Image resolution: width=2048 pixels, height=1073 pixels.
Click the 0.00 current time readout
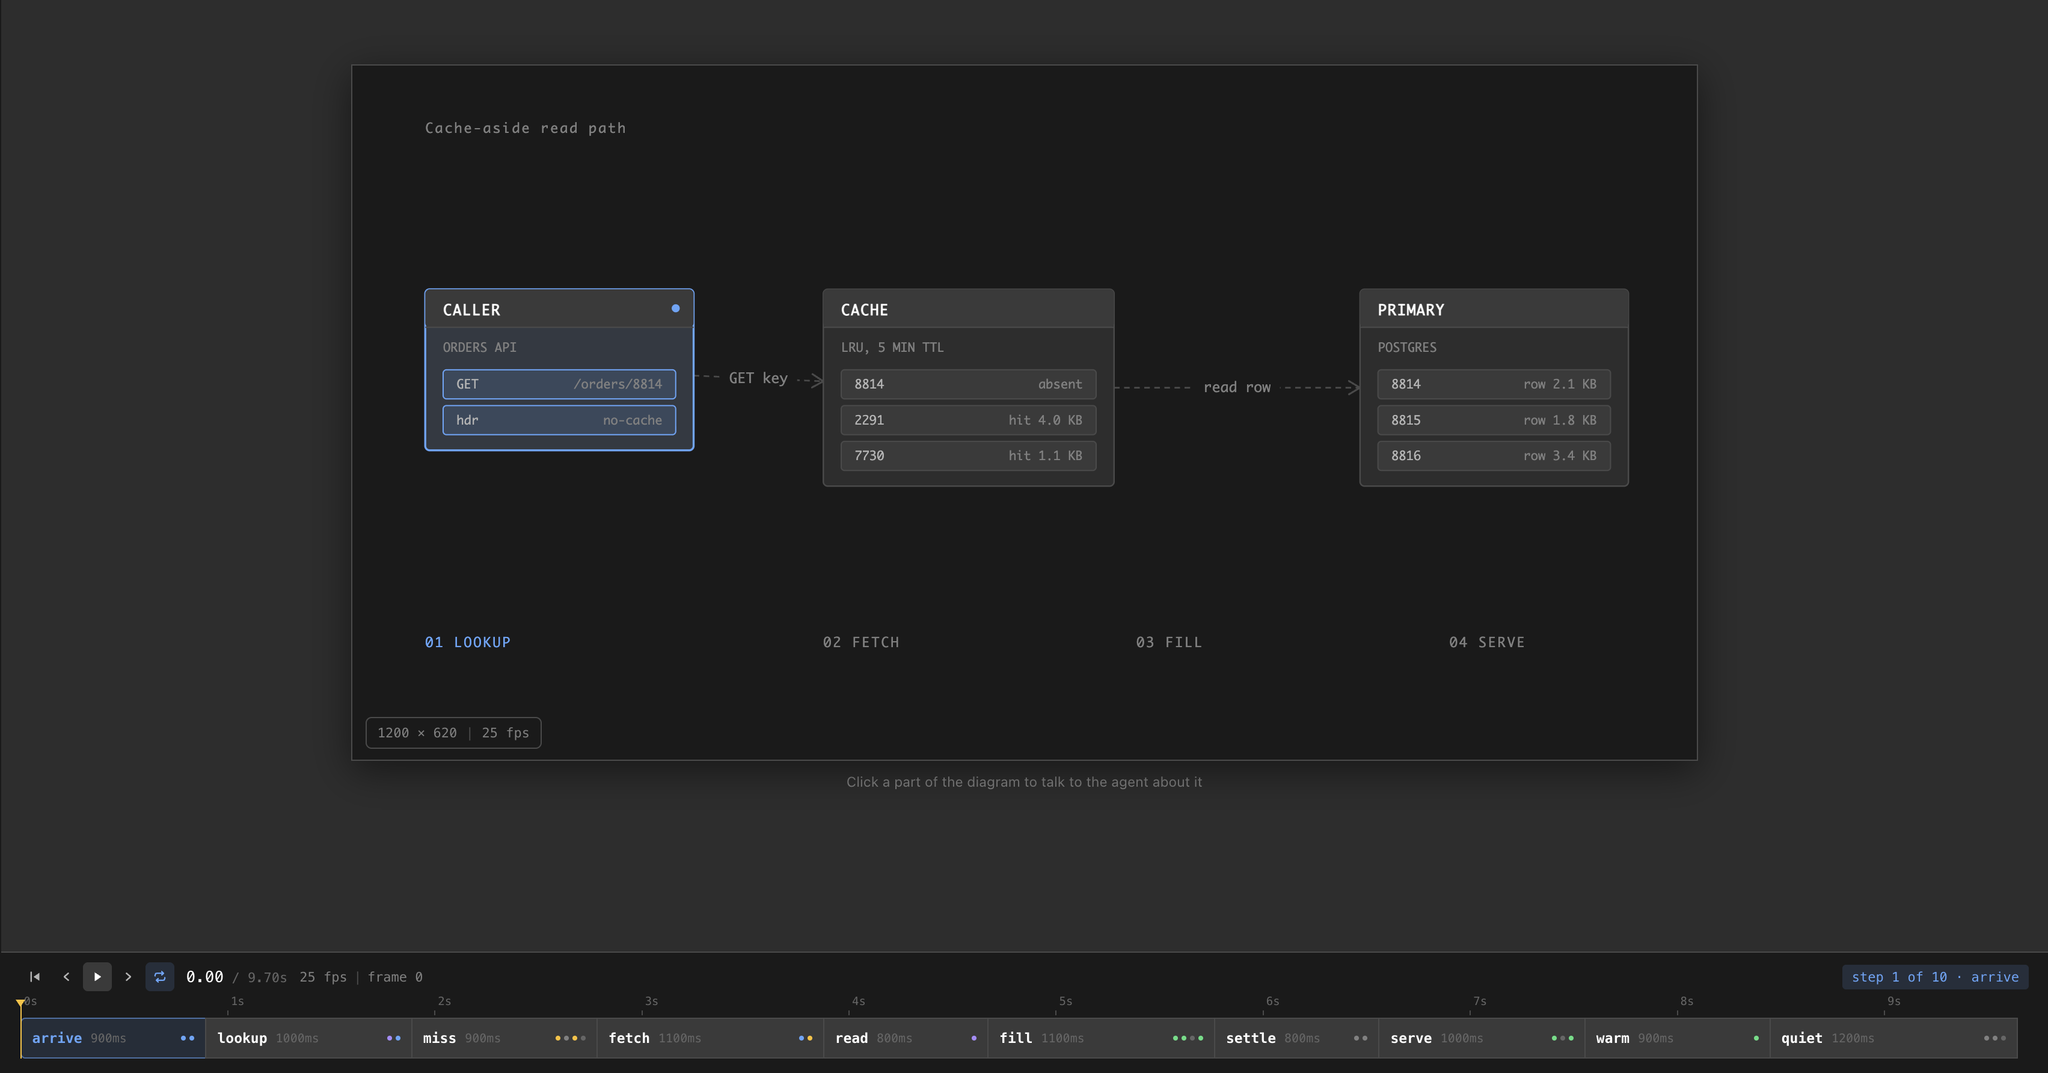click(x=205, y=977)
